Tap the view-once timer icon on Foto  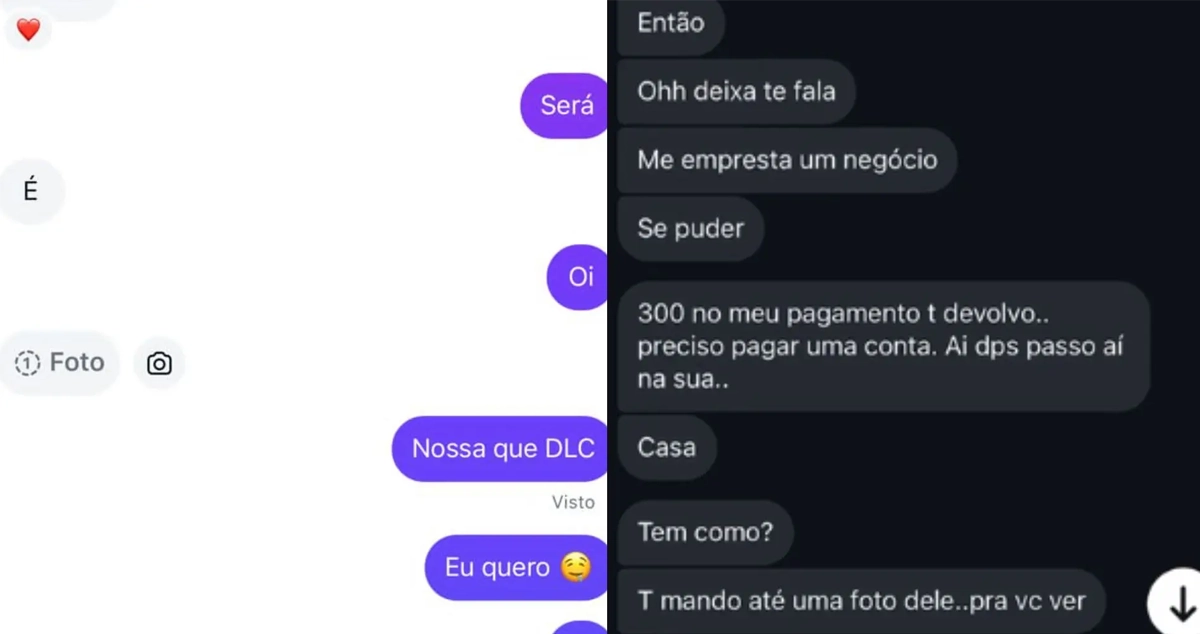coord(26,363)
